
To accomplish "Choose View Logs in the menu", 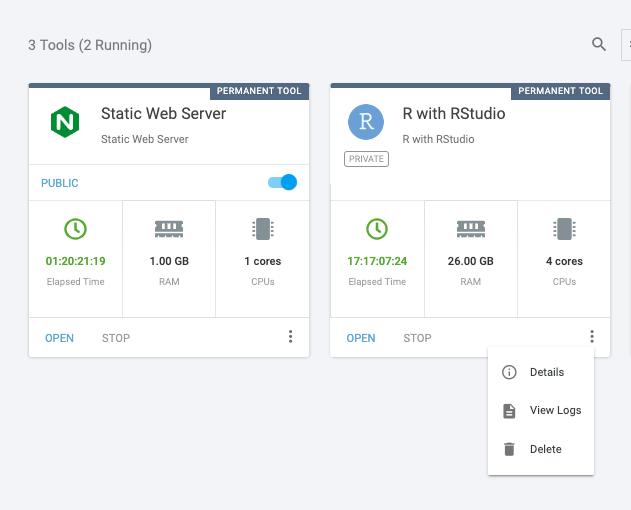I will (541, 411).
